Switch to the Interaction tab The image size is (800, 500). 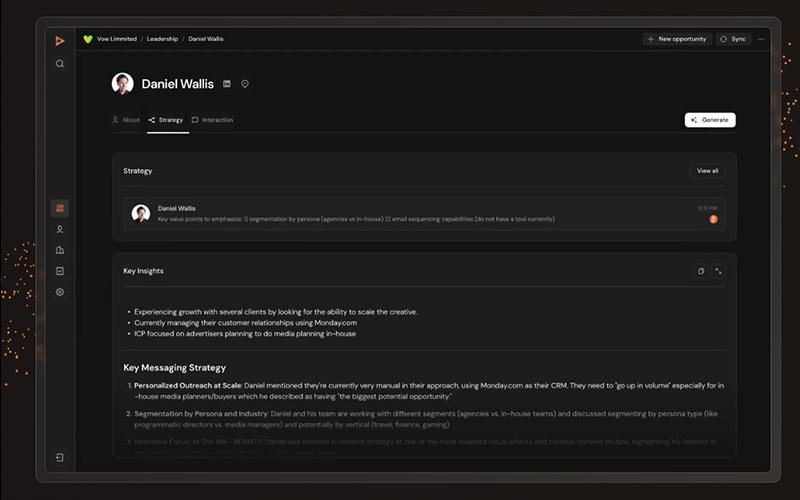[x=212, y=120]
